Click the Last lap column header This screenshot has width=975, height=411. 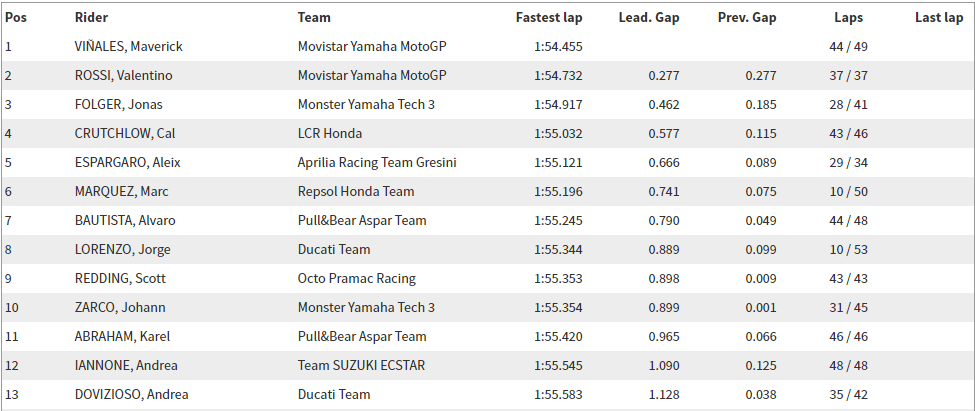[x=939, y=17]
